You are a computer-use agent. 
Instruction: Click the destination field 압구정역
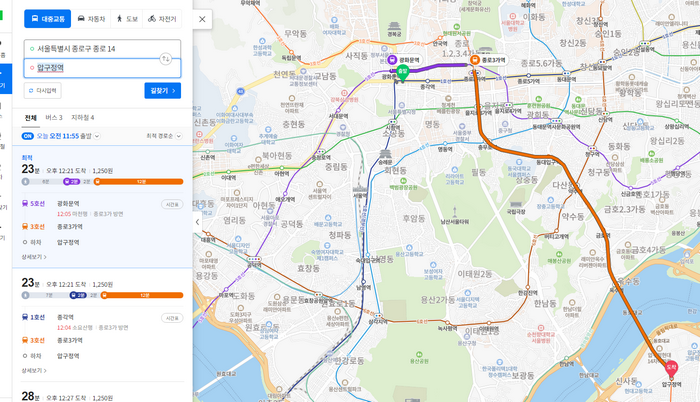pyautogui.click(x=102, y=68)
